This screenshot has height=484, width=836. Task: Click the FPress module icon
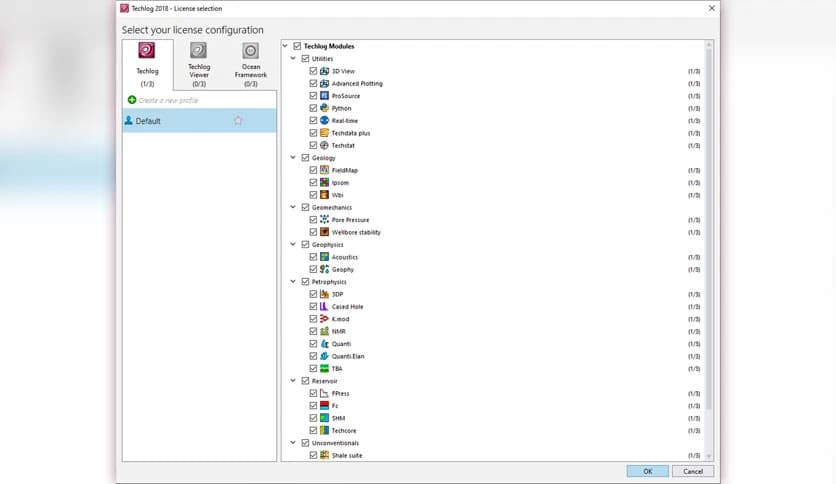[324, 393]
